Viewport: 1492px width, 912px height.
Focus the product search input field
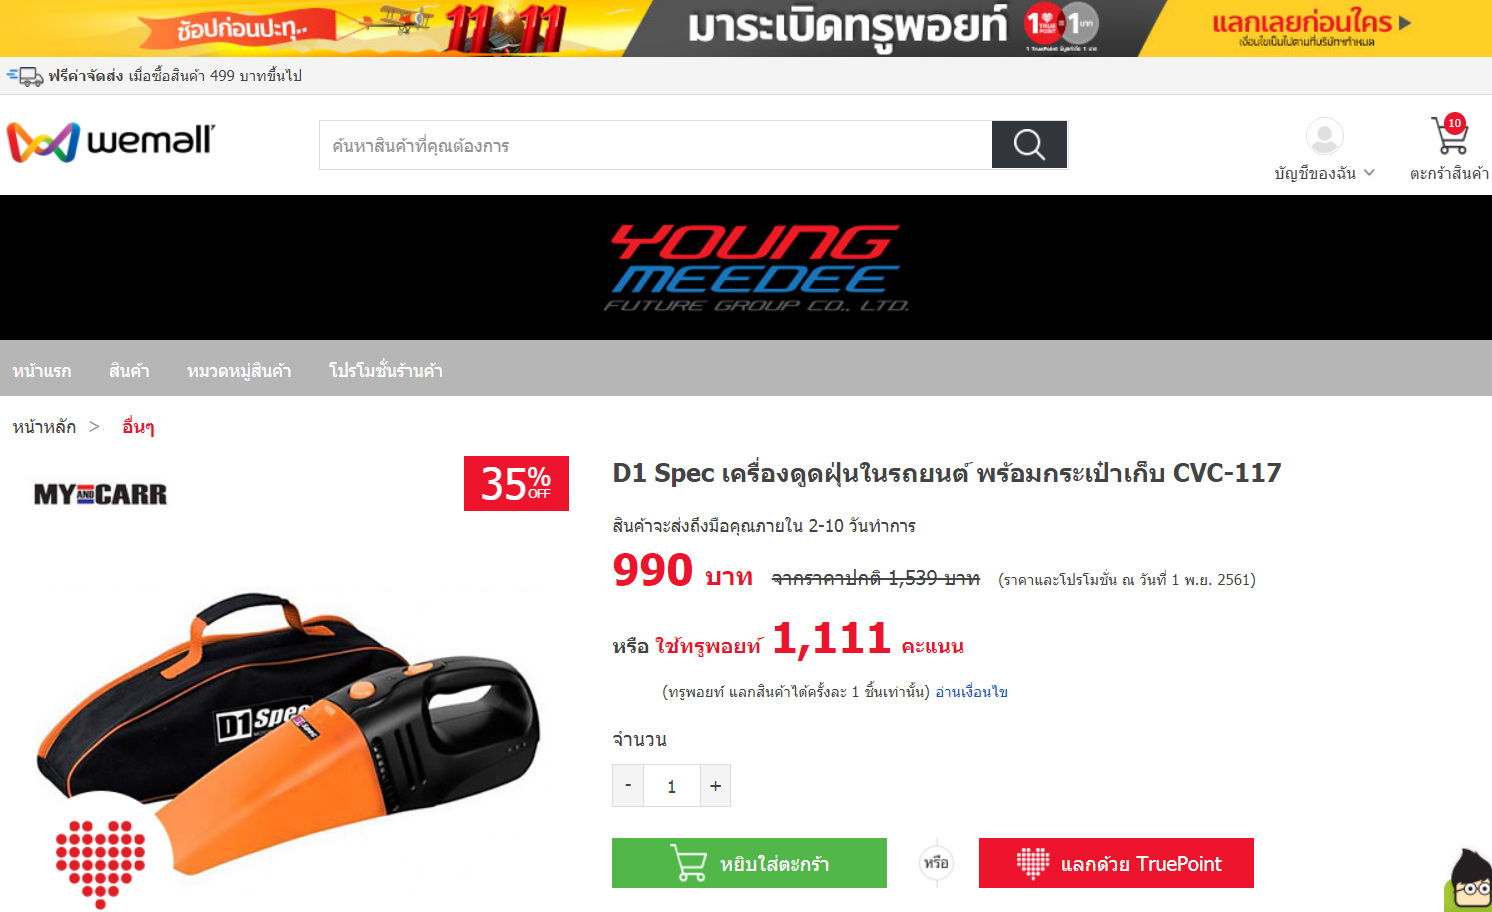coord(656,145)
